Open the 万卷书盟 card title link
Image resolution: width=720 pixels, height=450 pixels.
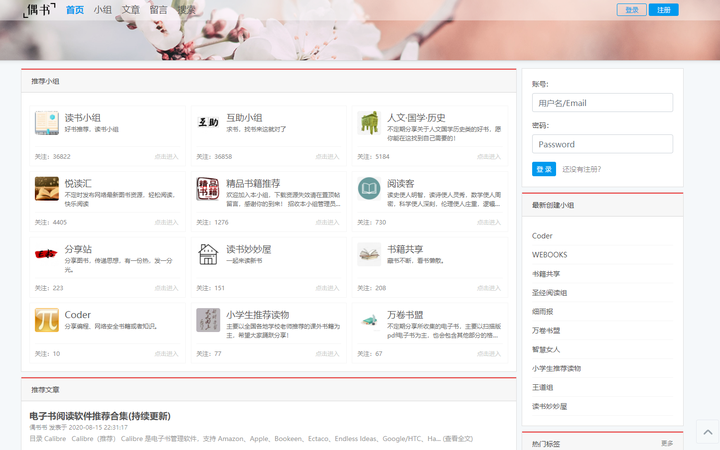405,315
